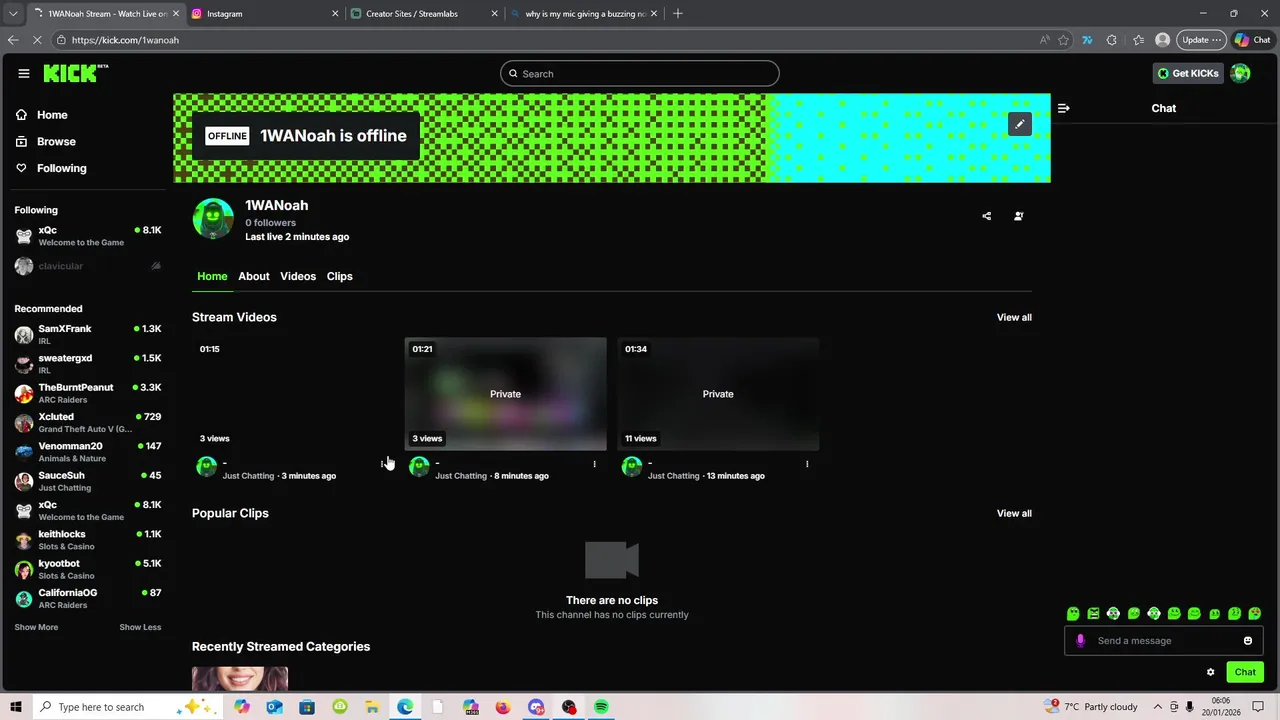1280x720 pixels.
Task: Open the 01:34 private video thumbnail
Action: [718, 394]
